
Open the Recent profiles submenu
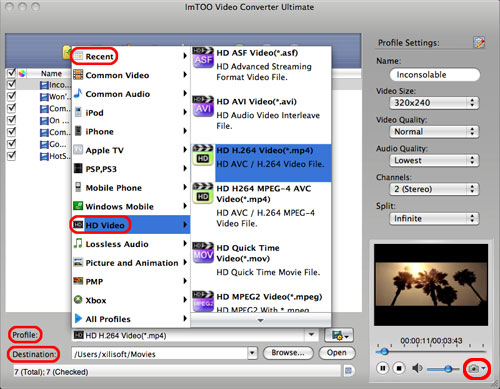tap(131, 56)
